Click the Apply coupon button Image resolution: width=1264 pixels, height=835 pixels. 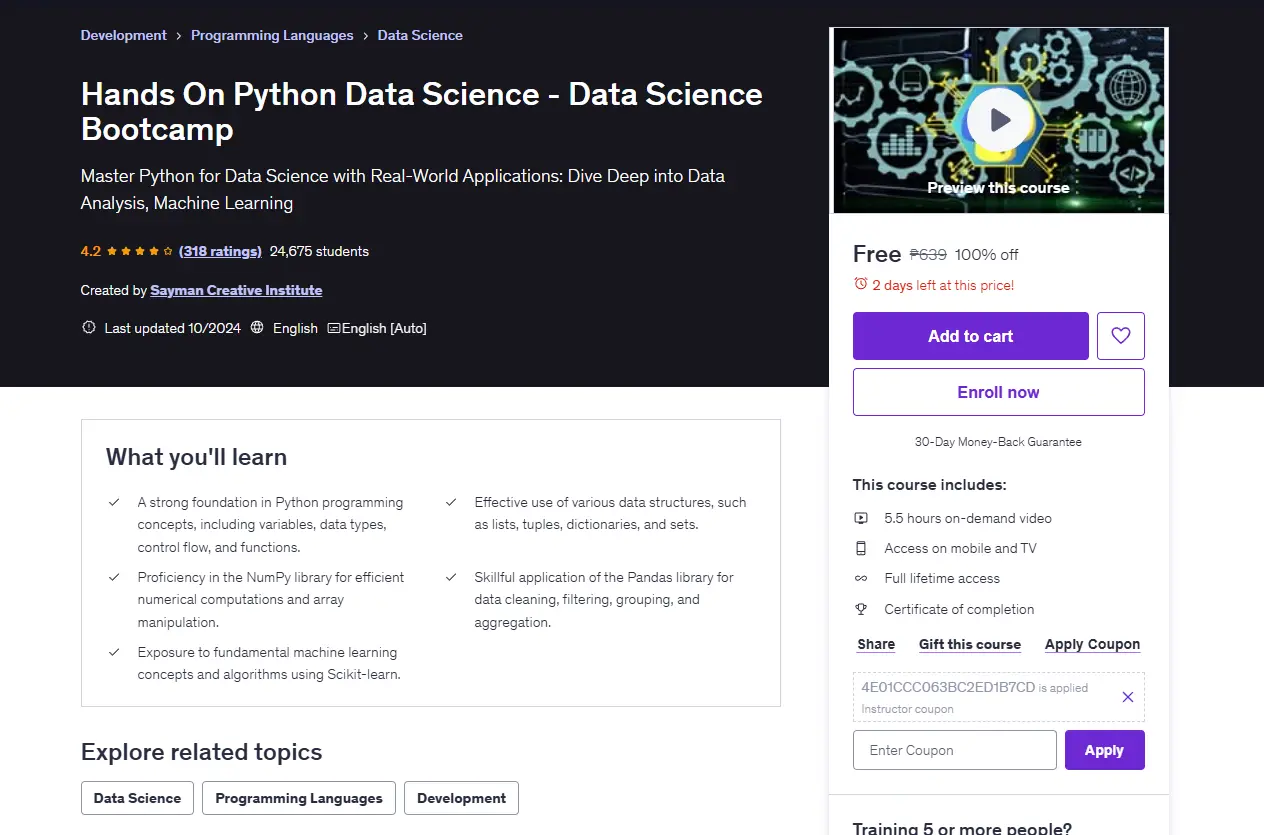click(x=1105, y=750)
